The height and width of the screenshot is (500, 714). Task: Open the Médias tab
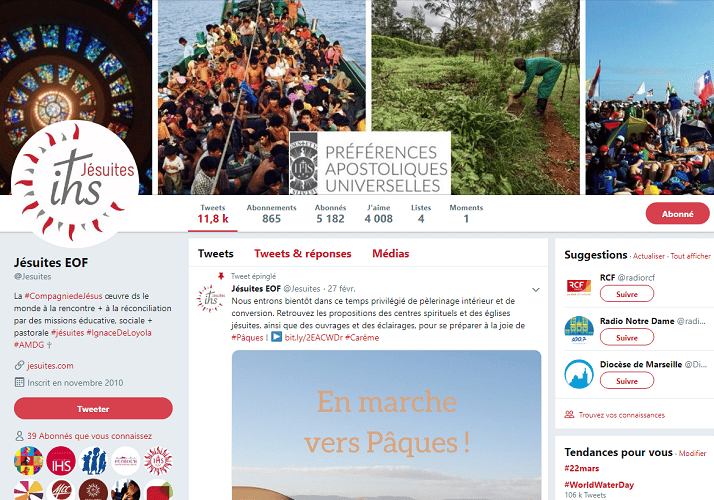(x=391, y=254)
